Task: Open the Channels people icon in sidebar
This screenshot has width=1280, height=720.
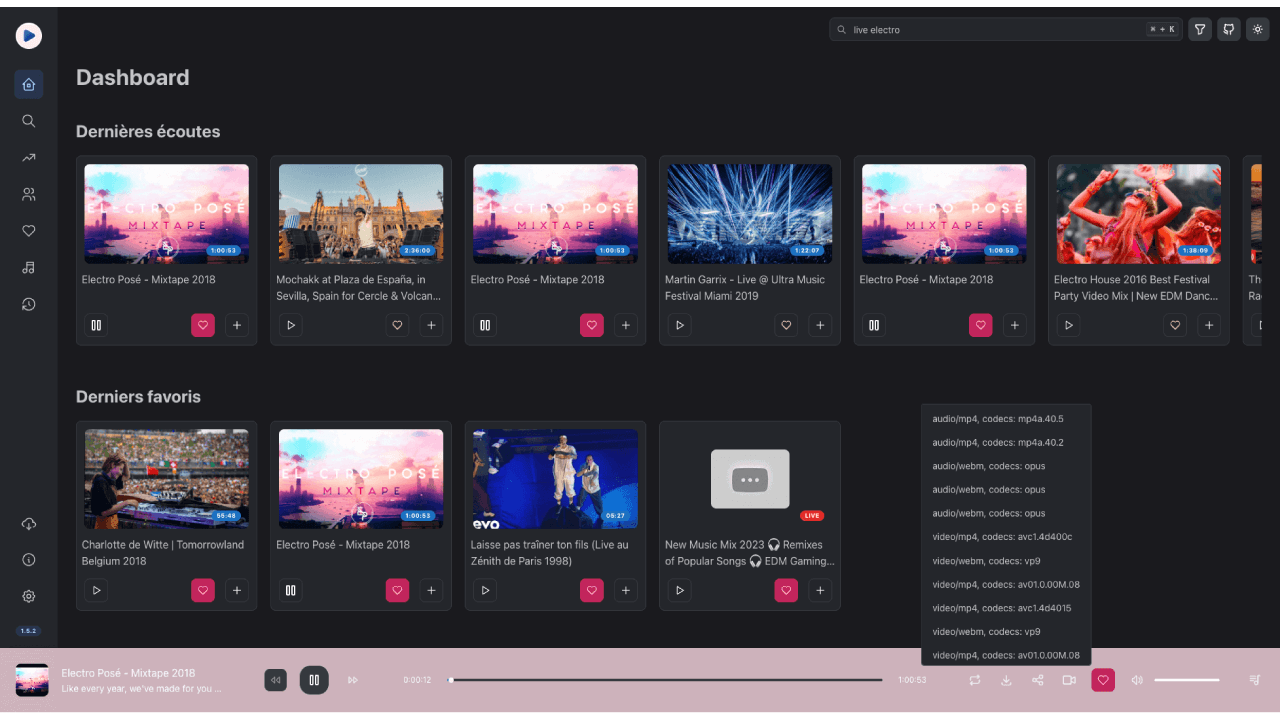Action: pos(28,194)
